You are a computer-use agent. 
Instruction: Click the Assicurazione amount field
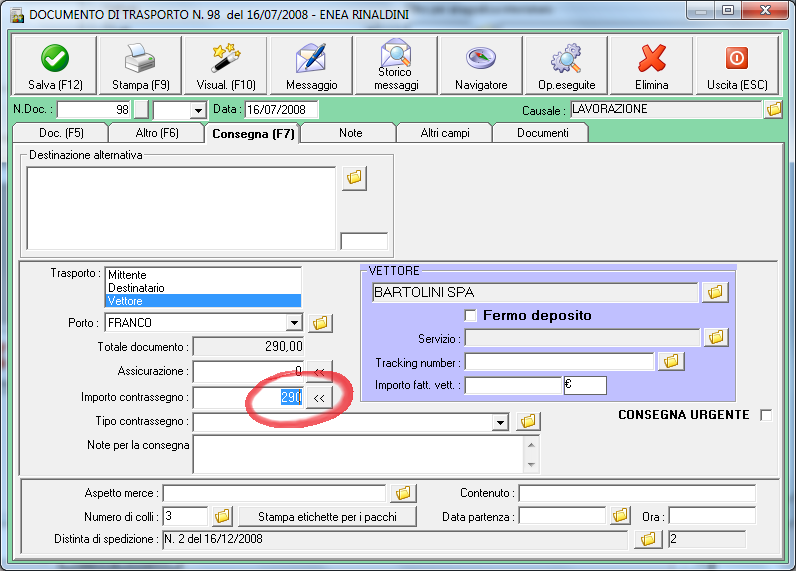248,372
